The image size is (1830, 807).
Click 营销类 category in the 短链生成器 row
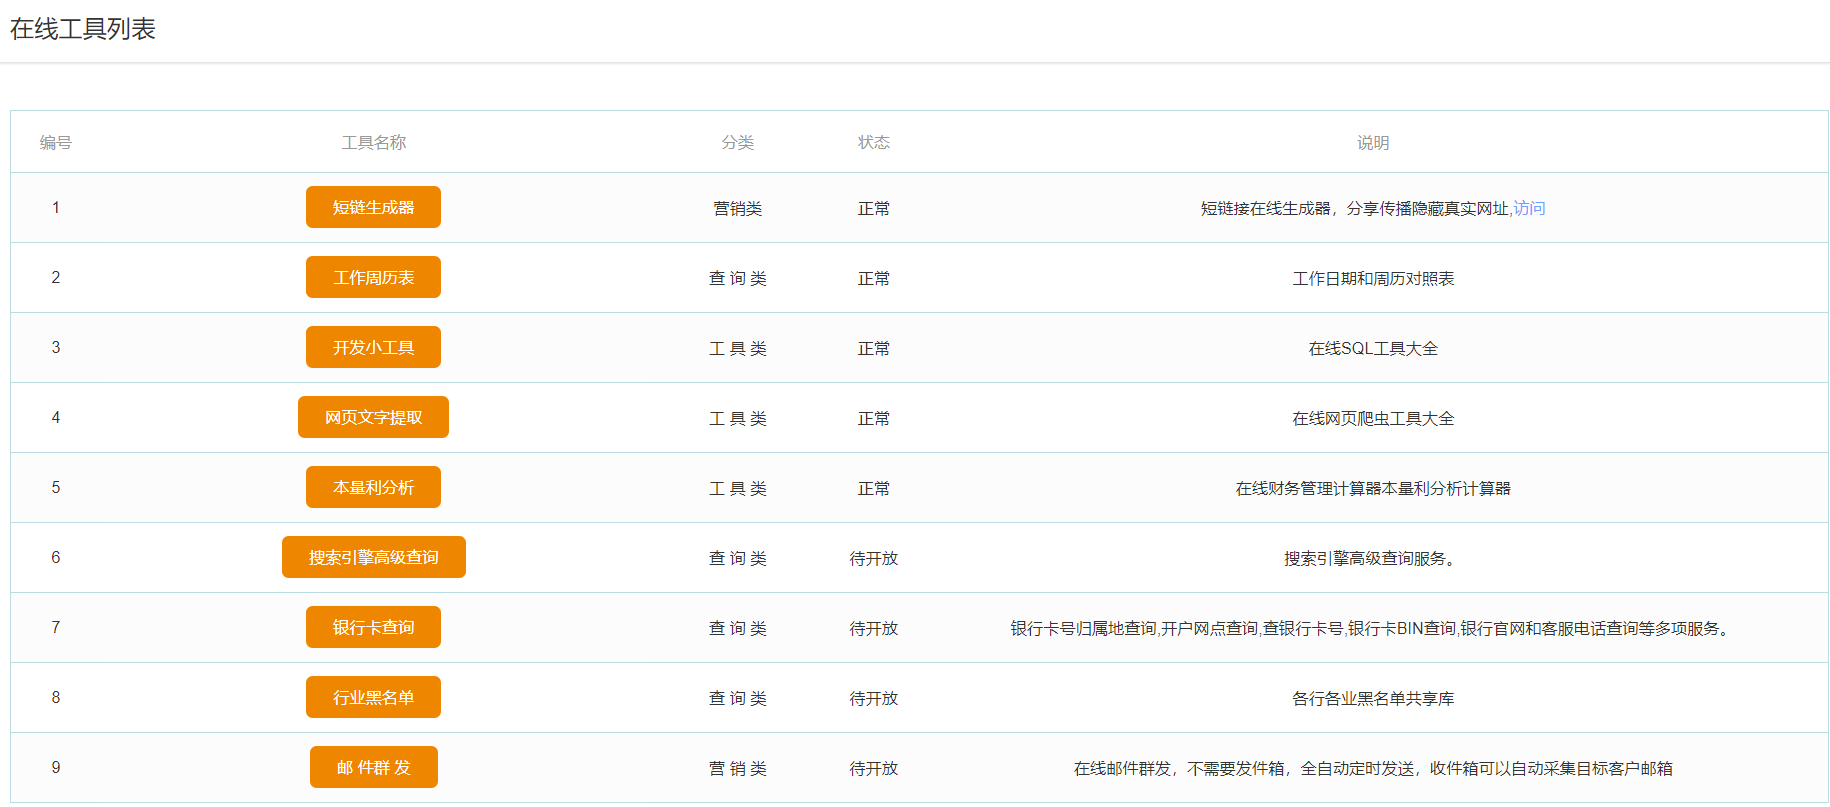click(x=737, y=208)
